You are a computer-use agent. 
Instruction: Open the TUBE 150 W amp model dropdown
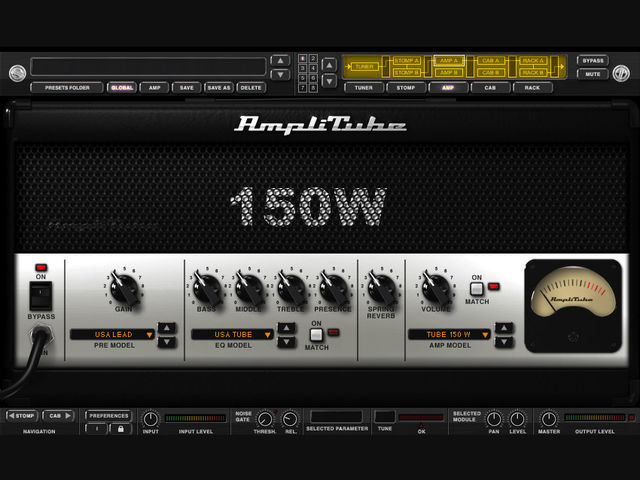tap(449, 334)
